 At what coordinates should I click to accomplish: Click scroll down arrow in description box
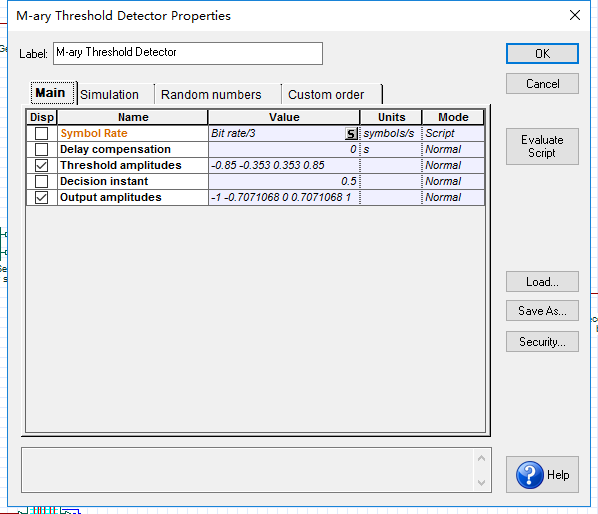click(481, 482)
